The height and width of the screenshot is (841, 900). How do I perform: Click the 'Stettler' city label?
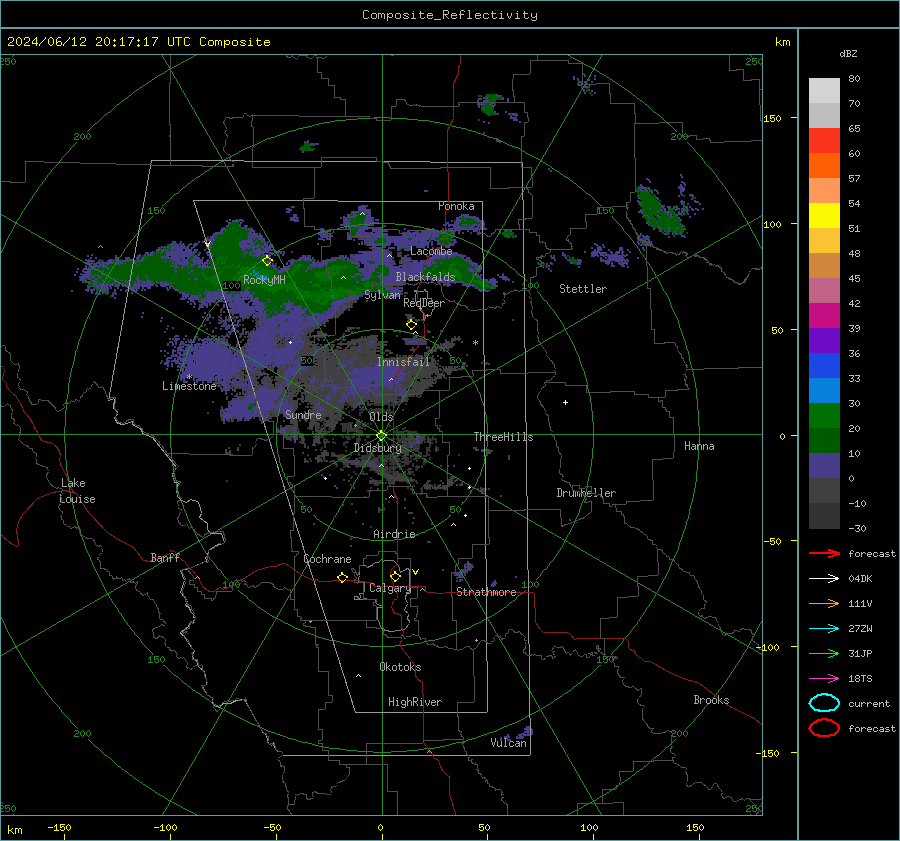pos(583,289)
